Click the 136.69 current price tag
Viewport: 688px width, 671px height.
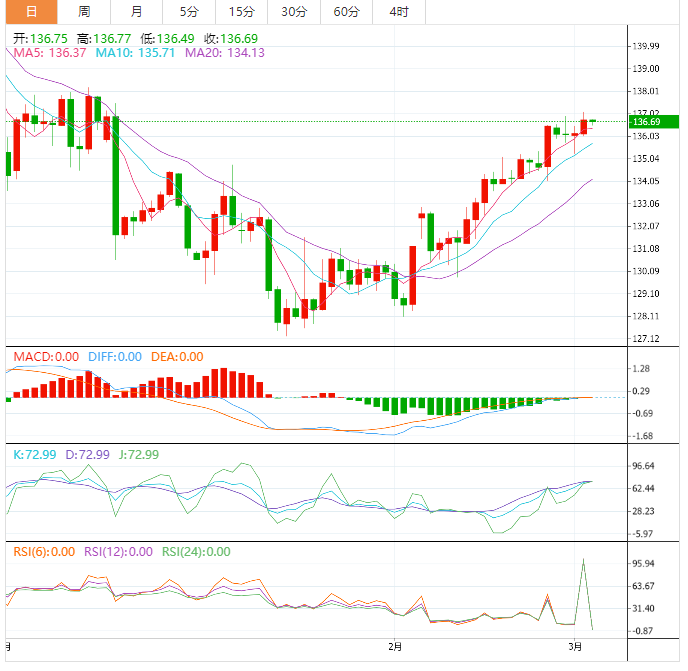coord(645,122)
